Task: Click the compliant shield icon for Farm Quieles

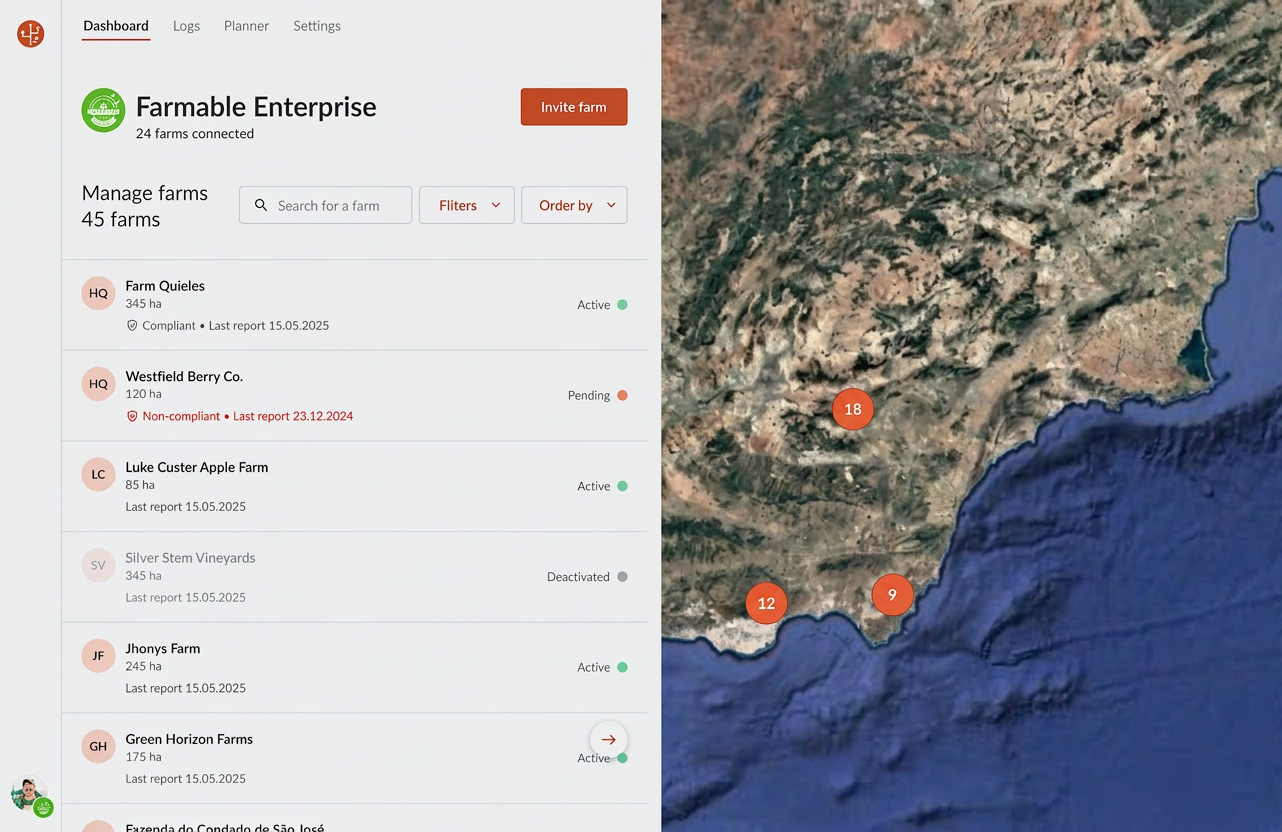Action: pos(132,326)
